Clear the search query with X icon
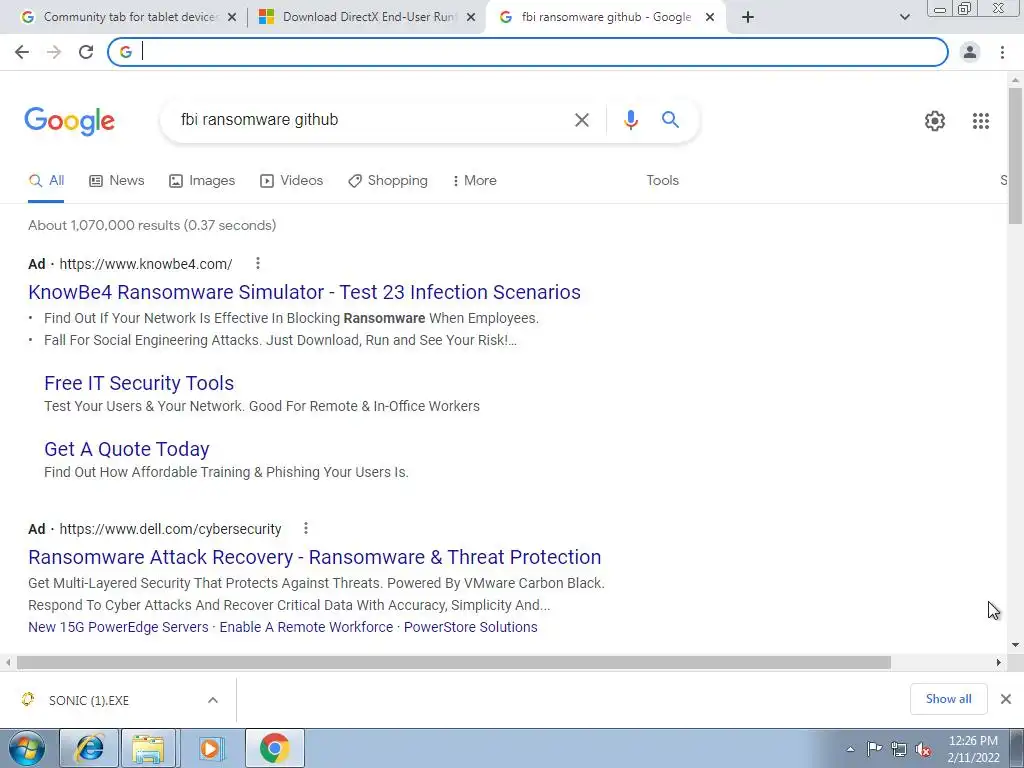Screen dimensions: 1024x768 pos(581,120)
